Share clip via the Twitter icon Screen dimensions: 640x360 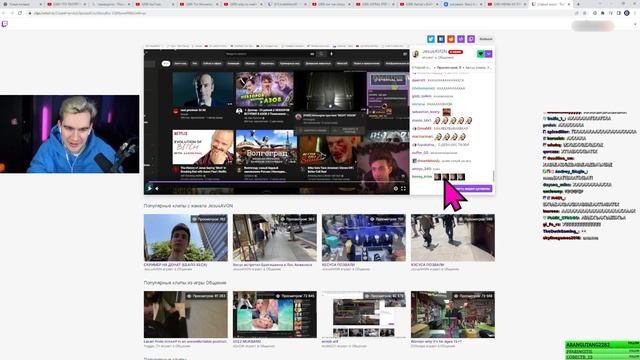coord(431,39)
